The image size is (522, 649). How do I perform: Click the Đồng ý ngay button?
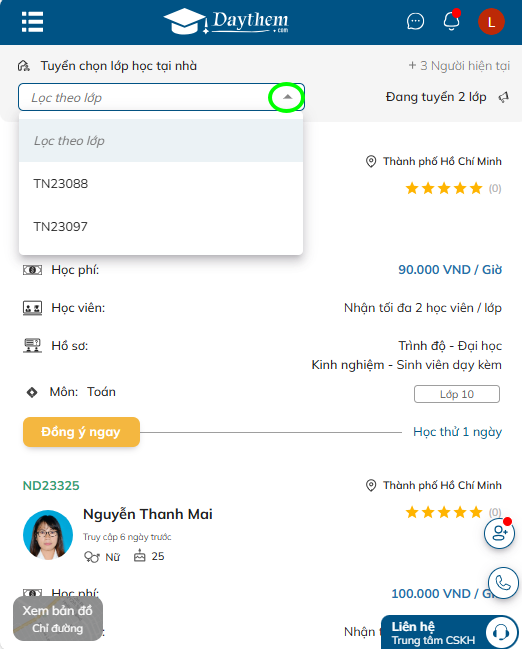point(81,432)
